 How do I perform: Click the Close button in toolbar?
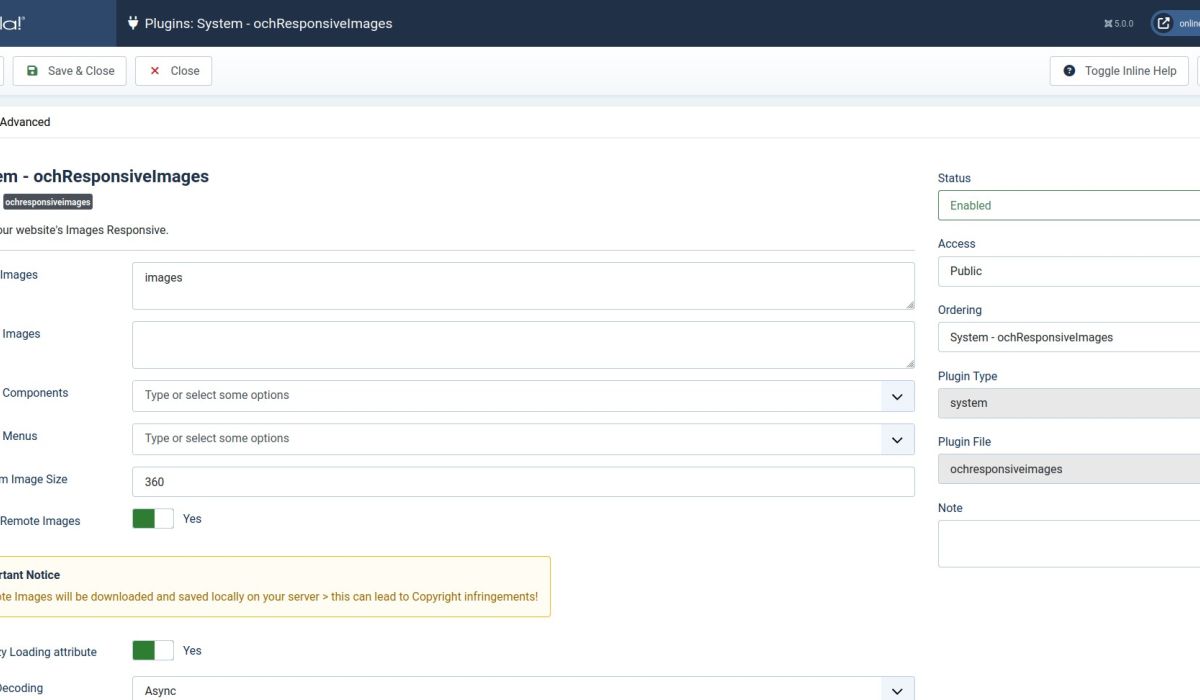[x=174, y=71]
